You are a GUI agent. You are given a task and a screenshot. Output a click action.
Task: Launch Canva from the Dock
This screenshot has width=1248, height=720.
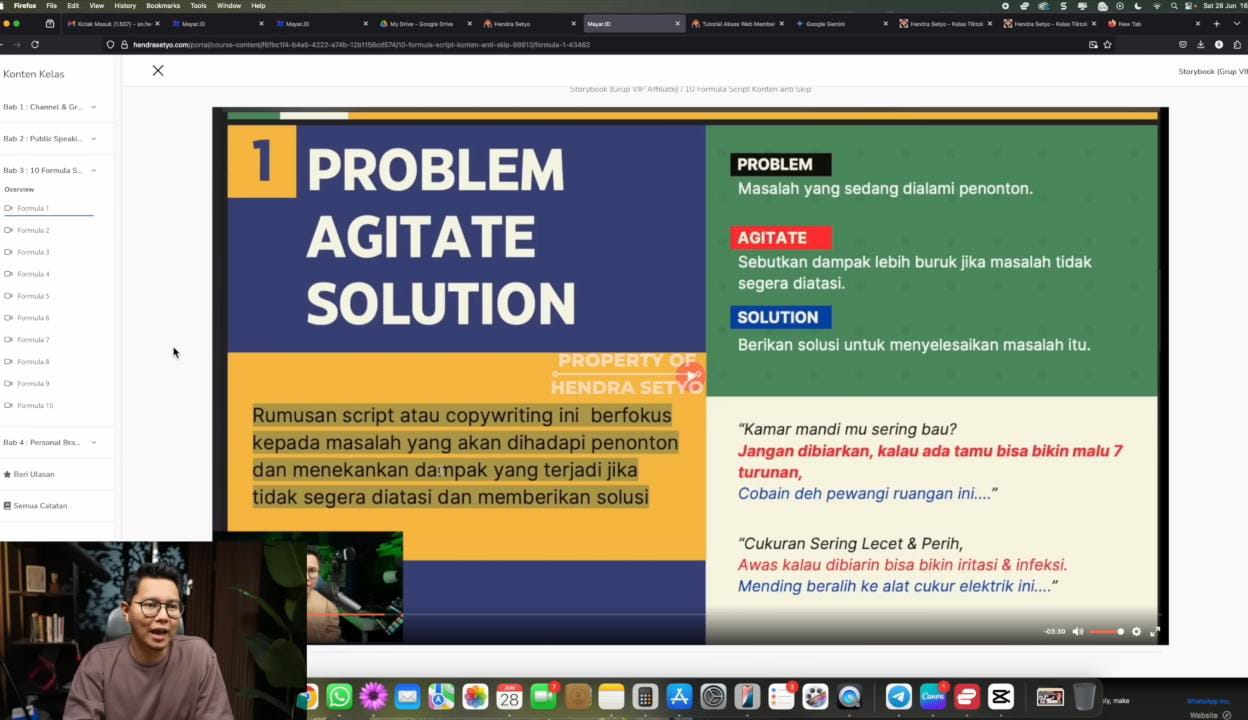[932, 697]
